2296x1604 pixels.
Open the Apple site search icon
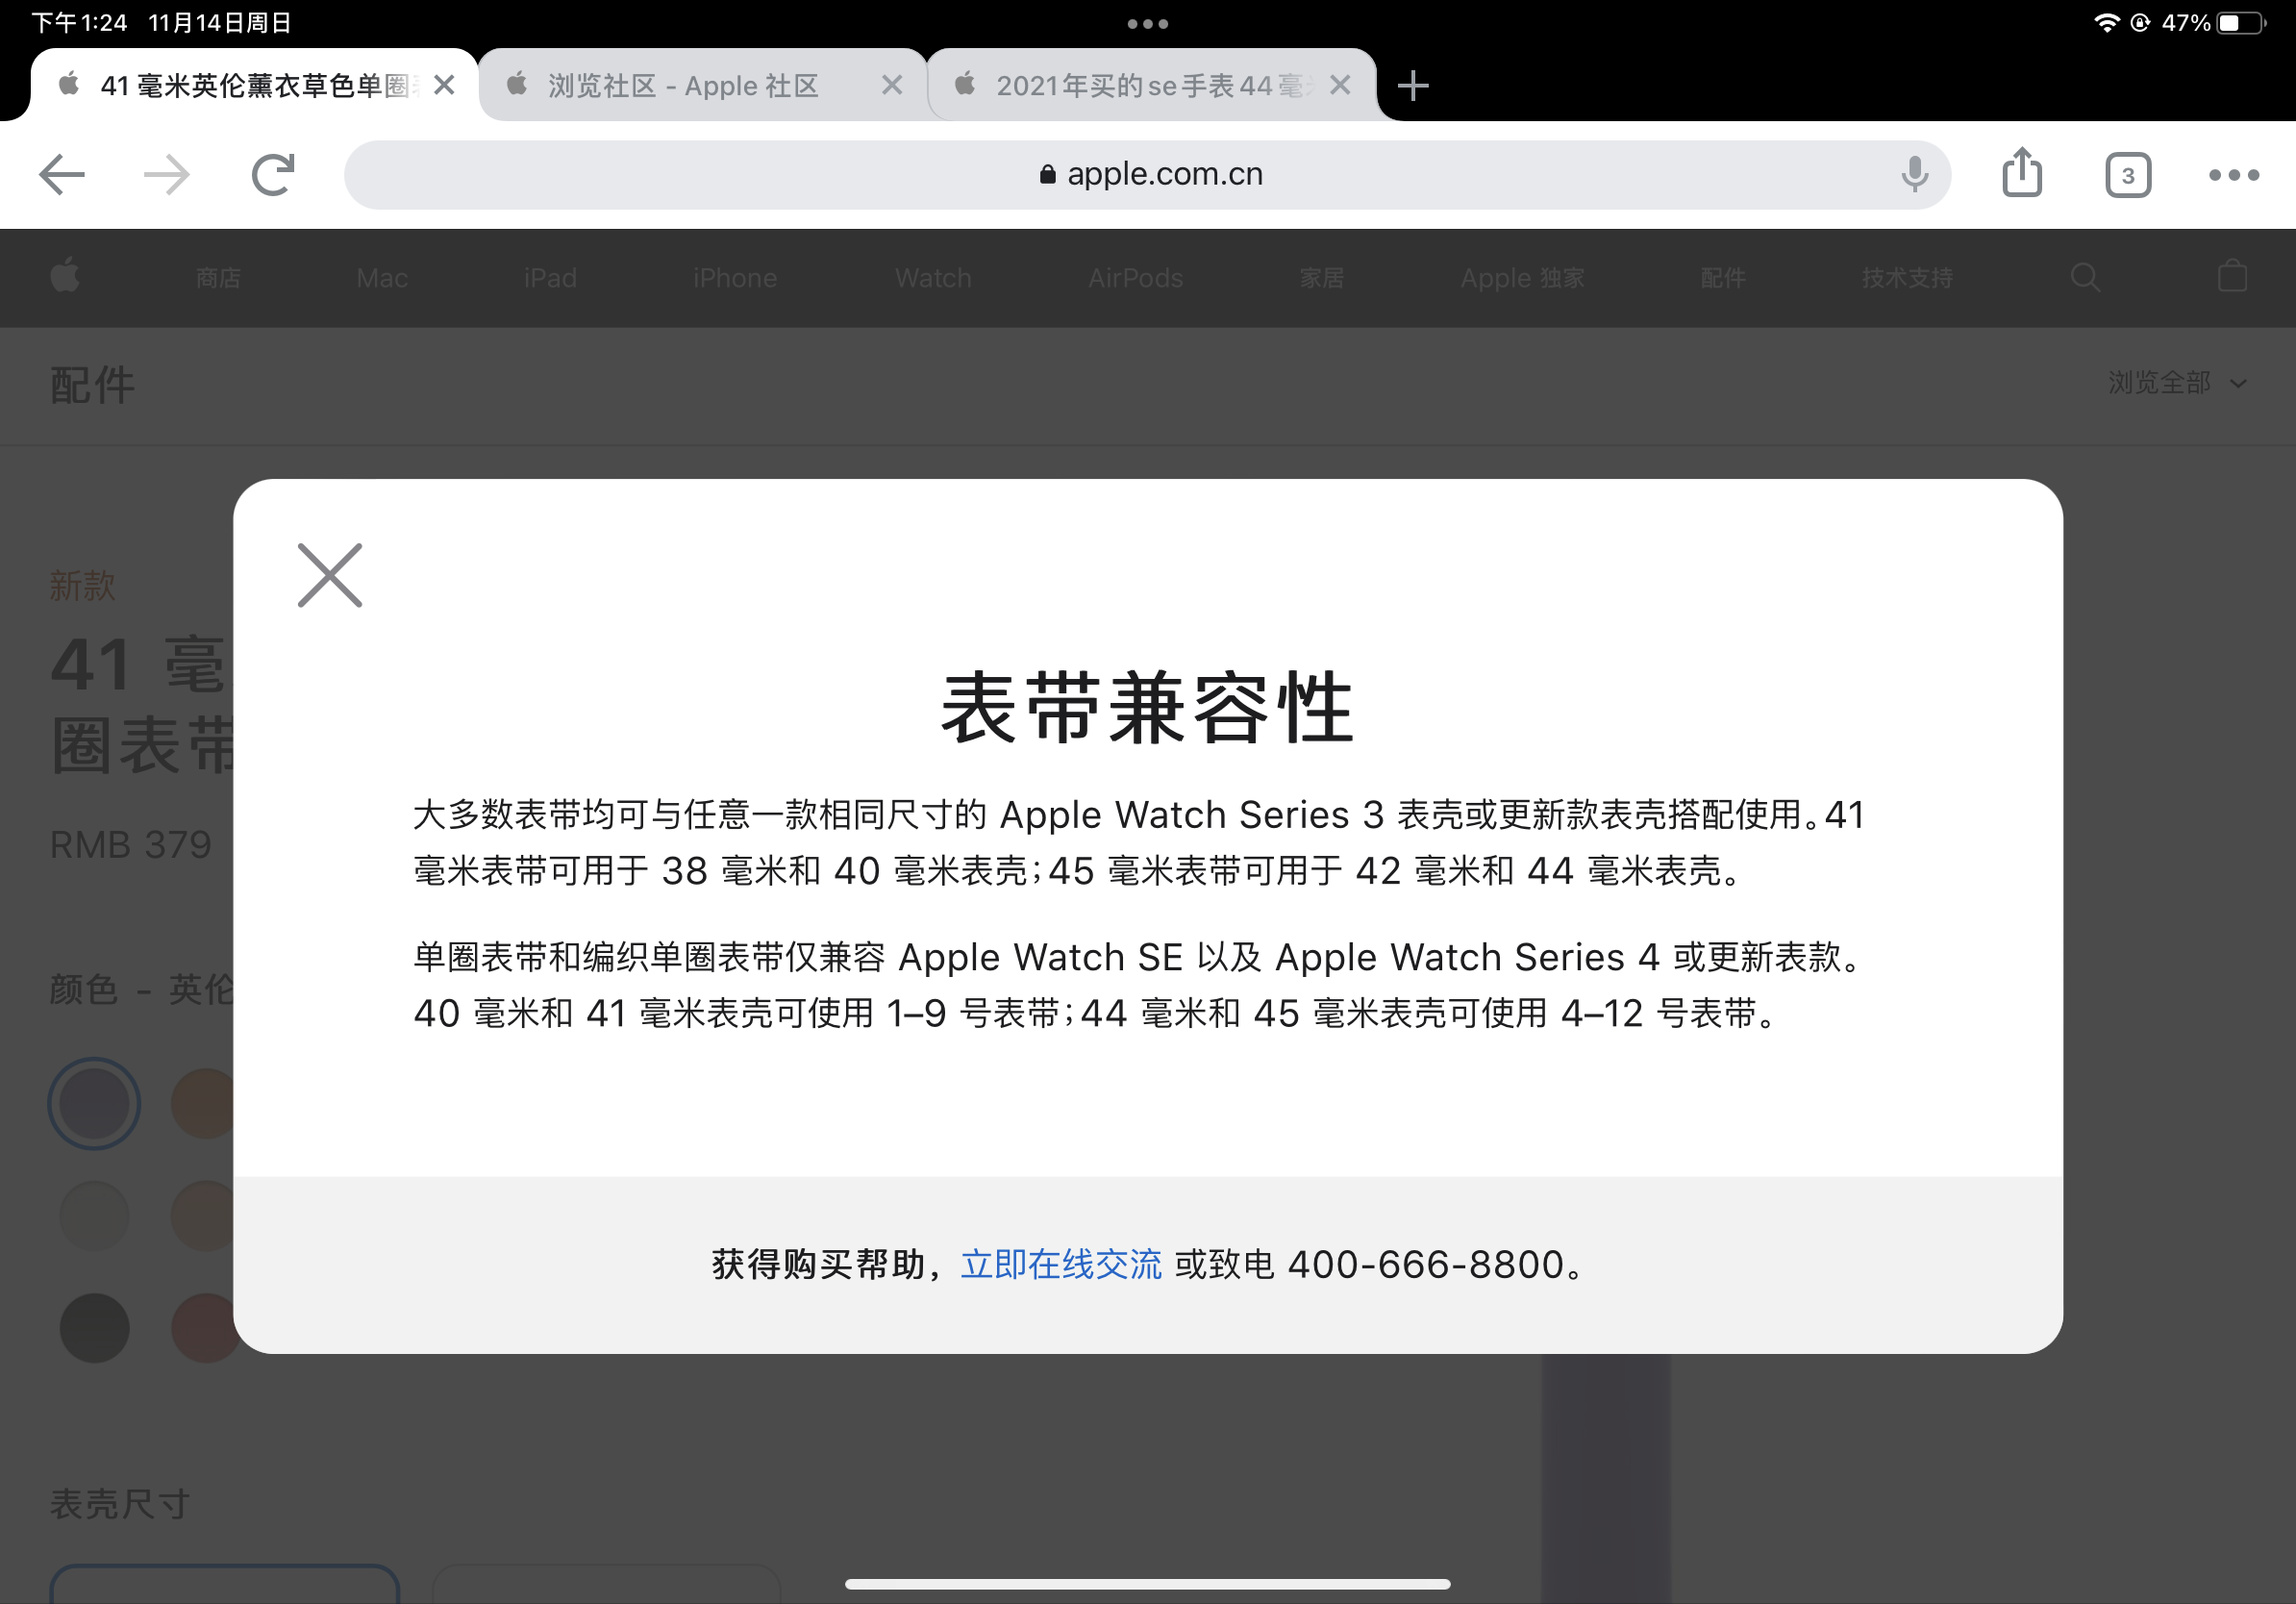pos(2084,277)
